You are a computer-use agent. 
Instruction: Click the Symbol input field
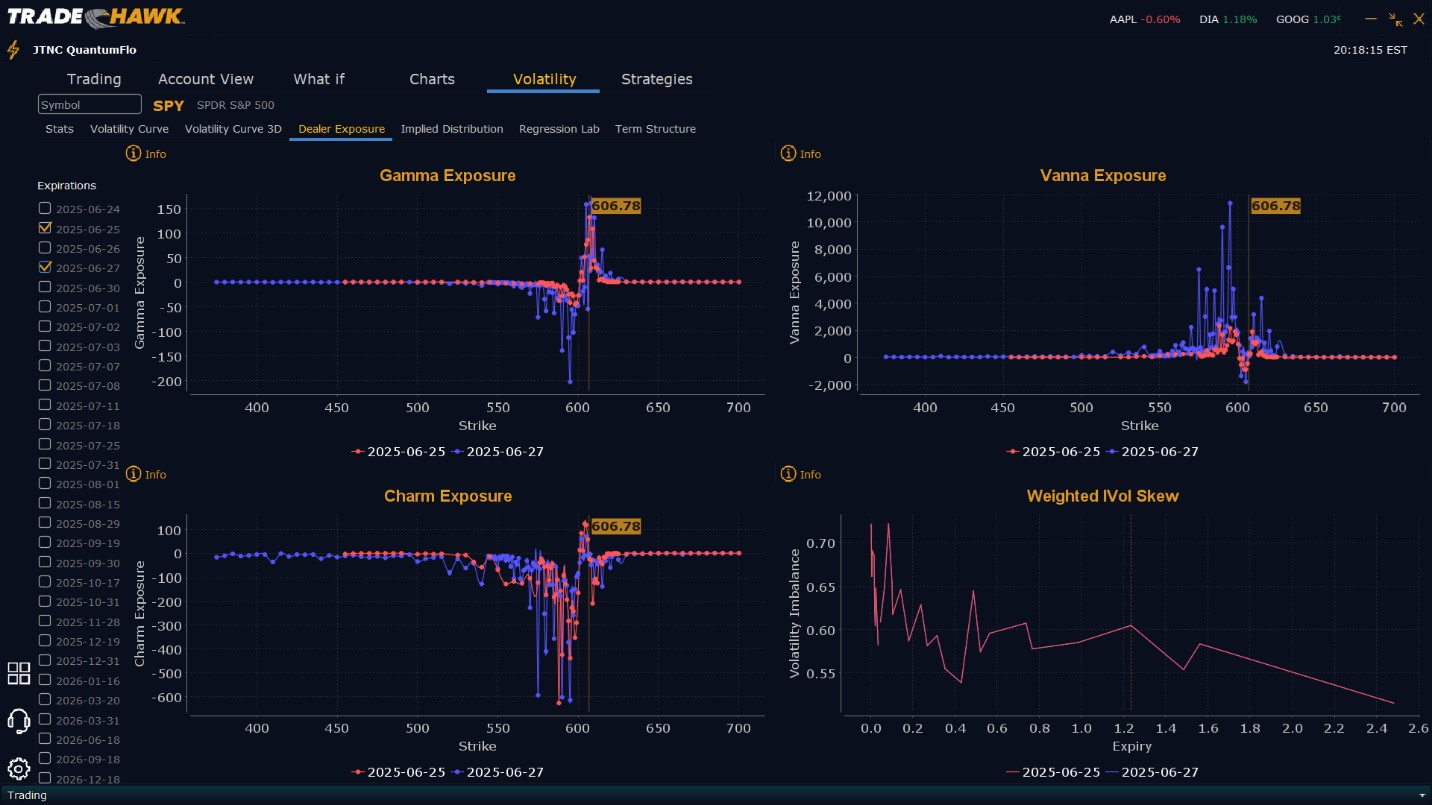(90, 105)
